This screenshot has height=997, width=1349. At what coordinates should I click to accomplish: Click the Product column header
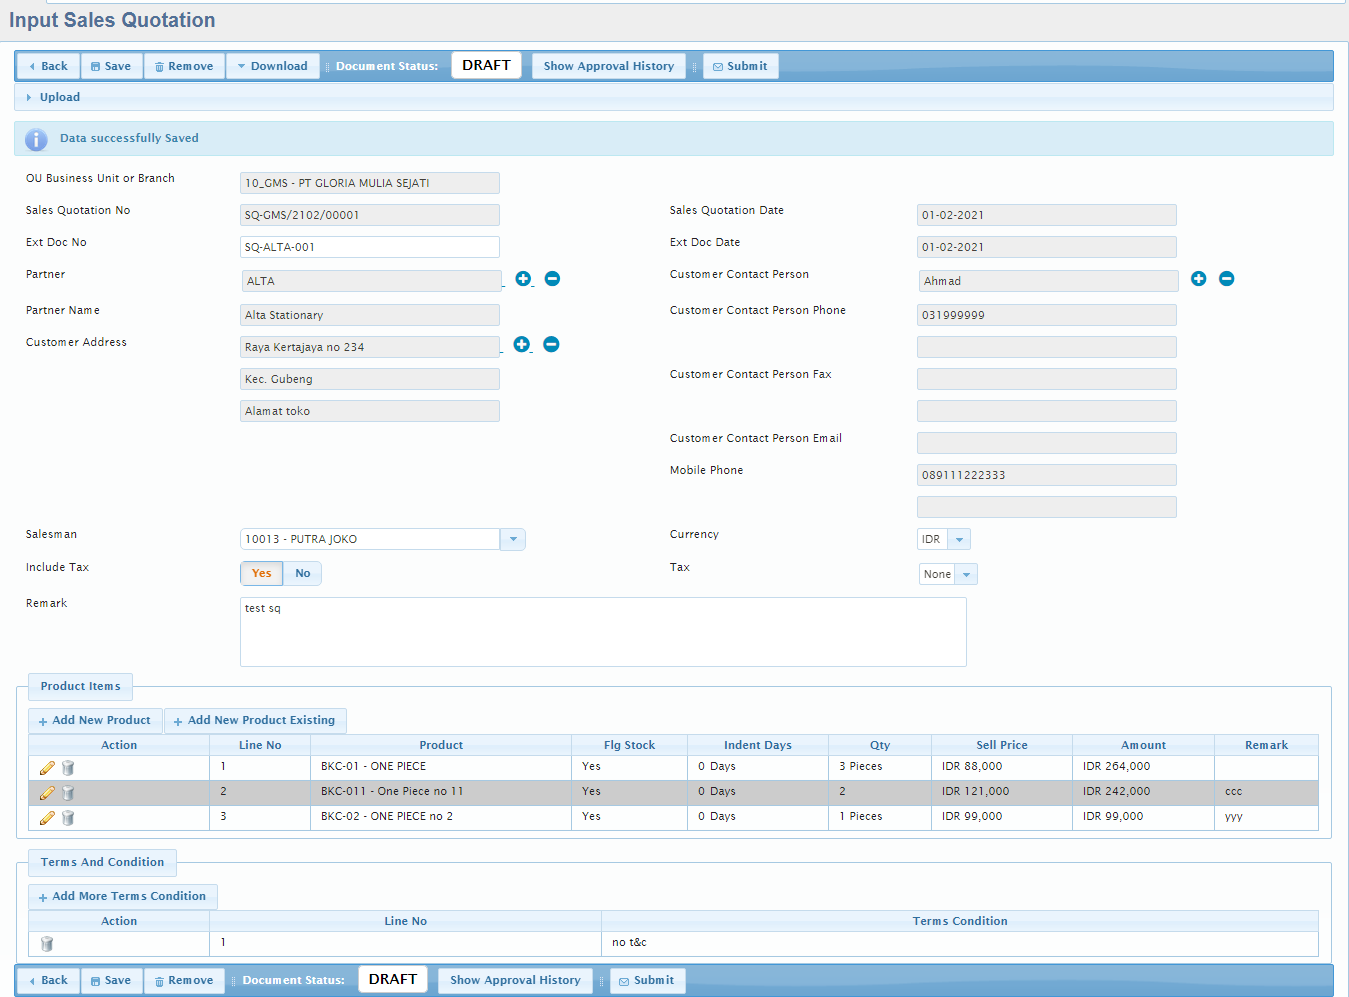pos(441,745)
